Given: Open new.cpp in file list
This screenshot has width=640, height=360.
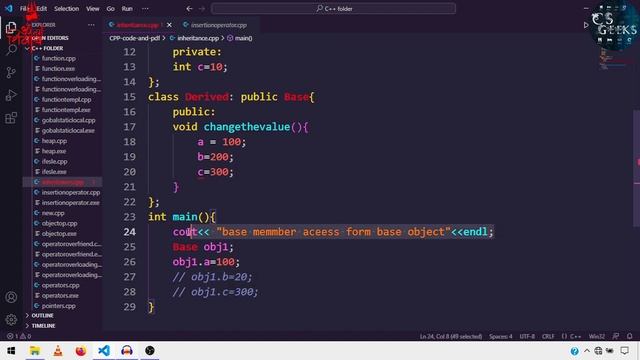Looking at the screenshot, I should coord(53,213).
